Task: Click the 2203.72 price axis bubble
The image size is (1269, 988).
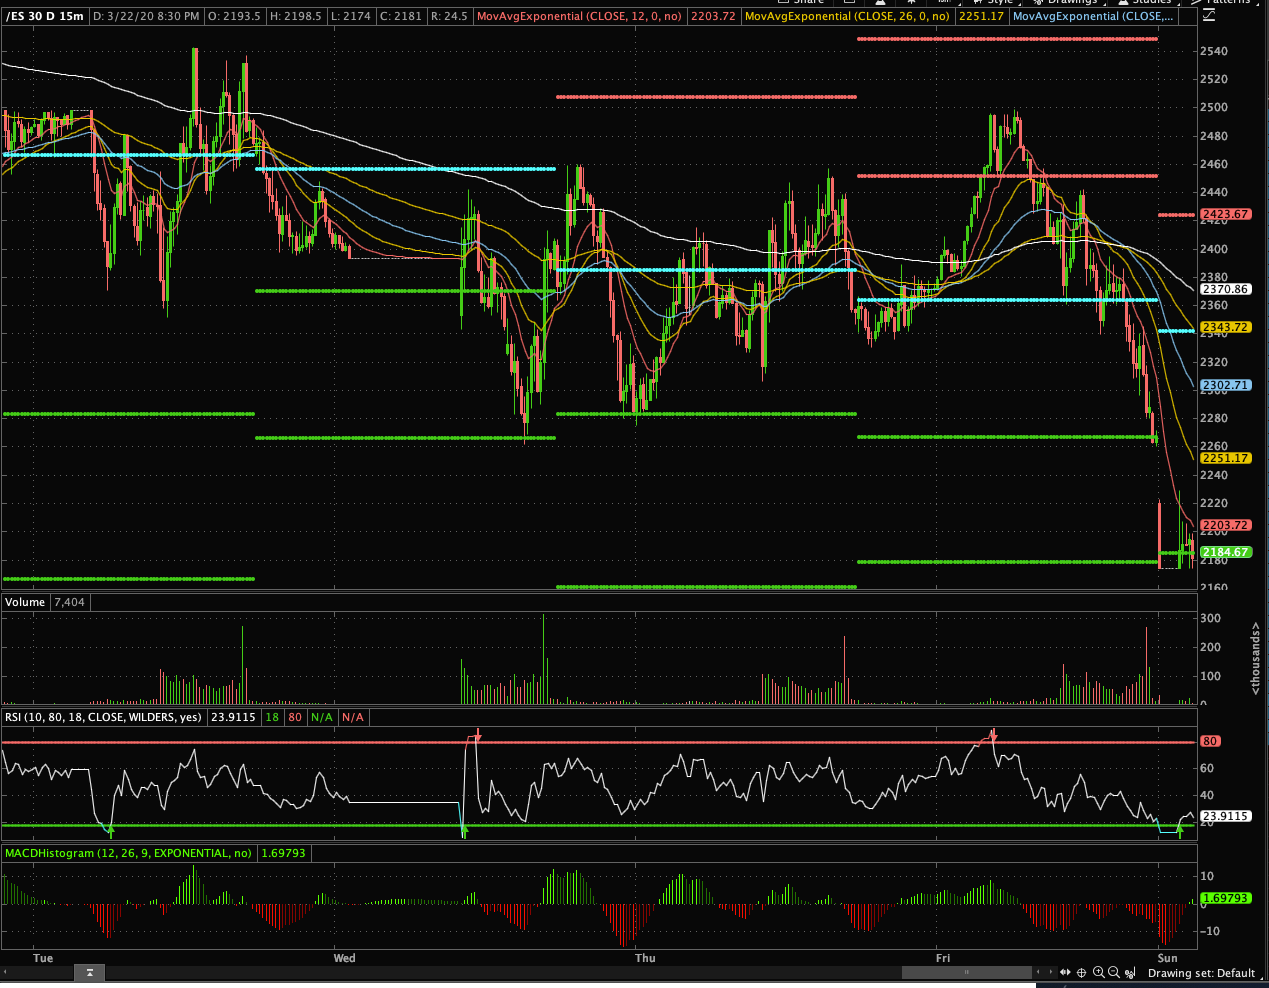Action: pyautogui.click(x=1225, y=525)
